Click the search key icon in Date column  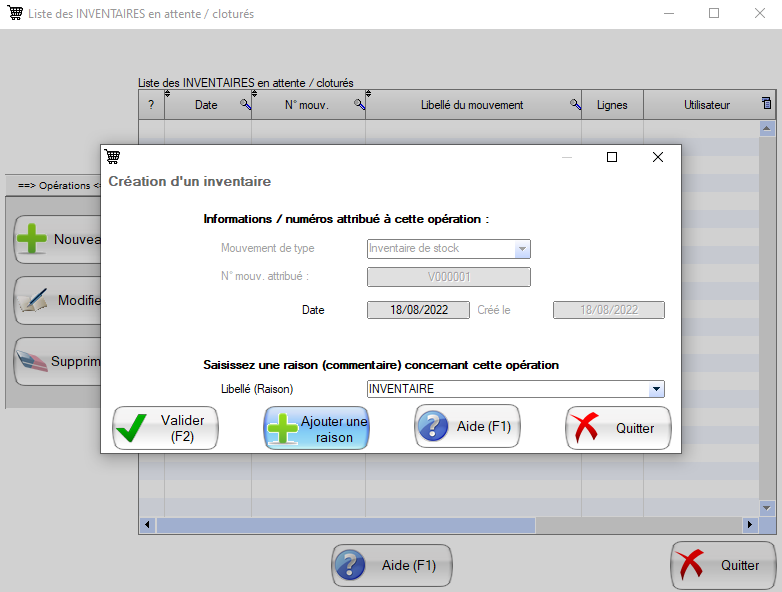tap(245, 105)
